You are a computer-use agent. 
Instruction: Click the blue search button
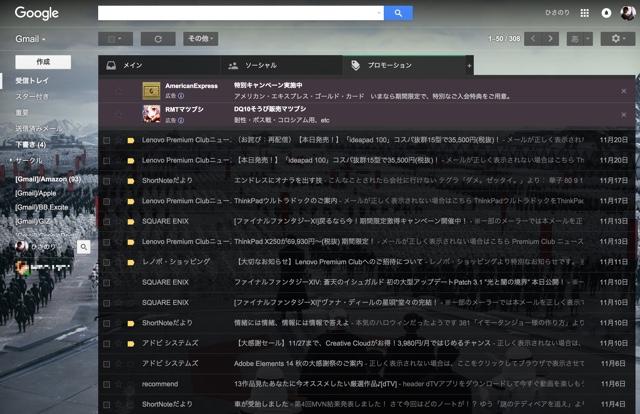(398, 13)
